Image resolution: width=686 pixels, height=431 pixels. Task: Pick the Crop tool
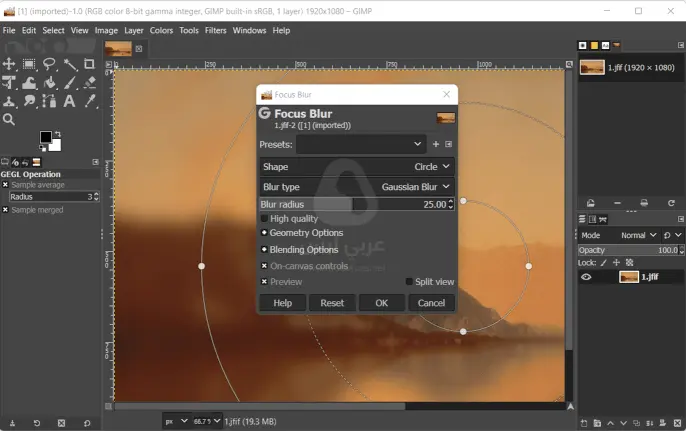[90, 64]
